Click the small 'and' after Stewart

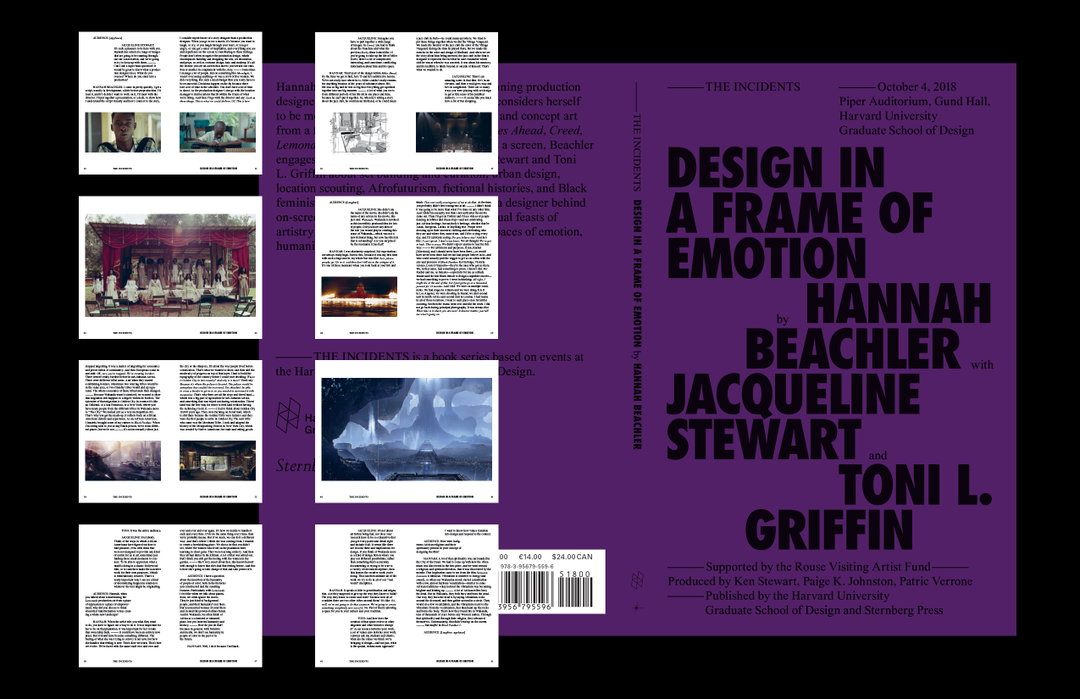point(878,455)
